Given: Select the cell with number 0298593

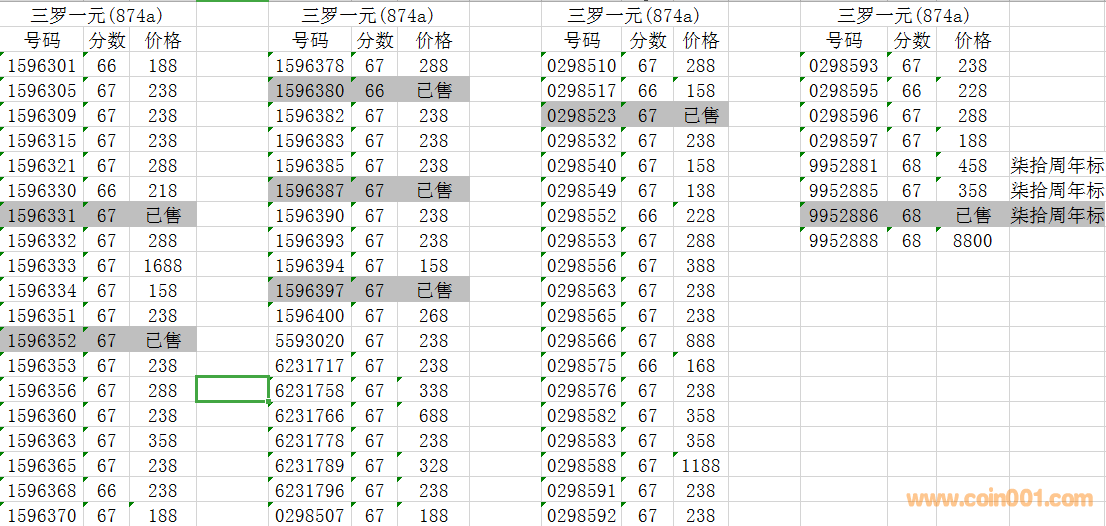Looking at the screenshot, I should point(844,66).
